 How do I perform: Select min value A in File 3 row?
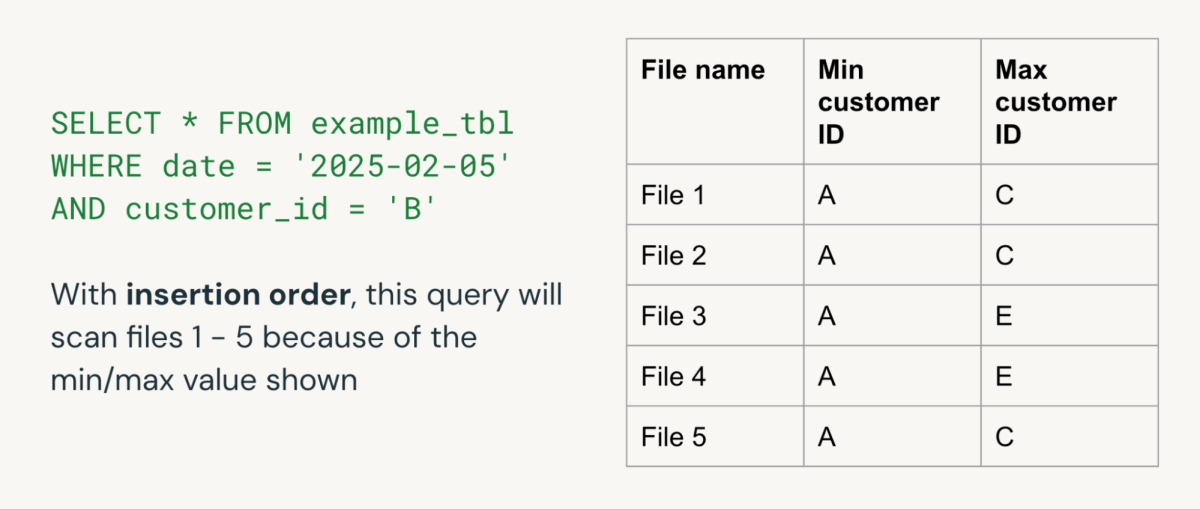tap(827, 316)
